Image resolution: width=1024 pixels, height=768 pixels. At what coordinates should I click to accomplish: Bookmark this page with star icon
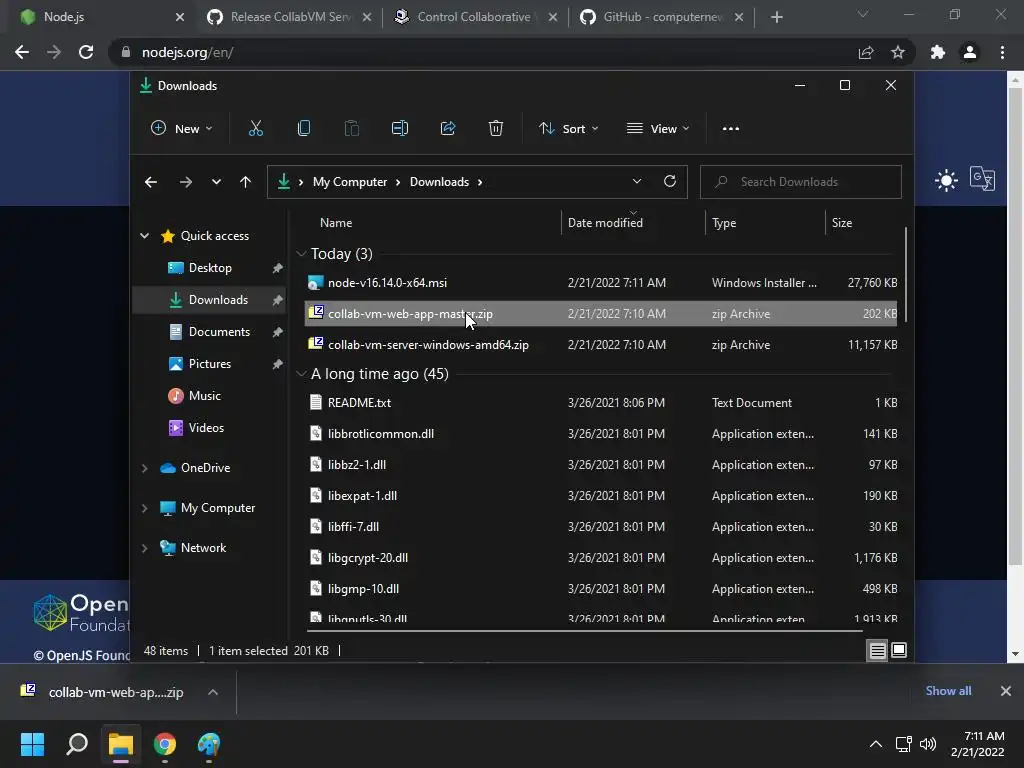[x=898, y=52]
